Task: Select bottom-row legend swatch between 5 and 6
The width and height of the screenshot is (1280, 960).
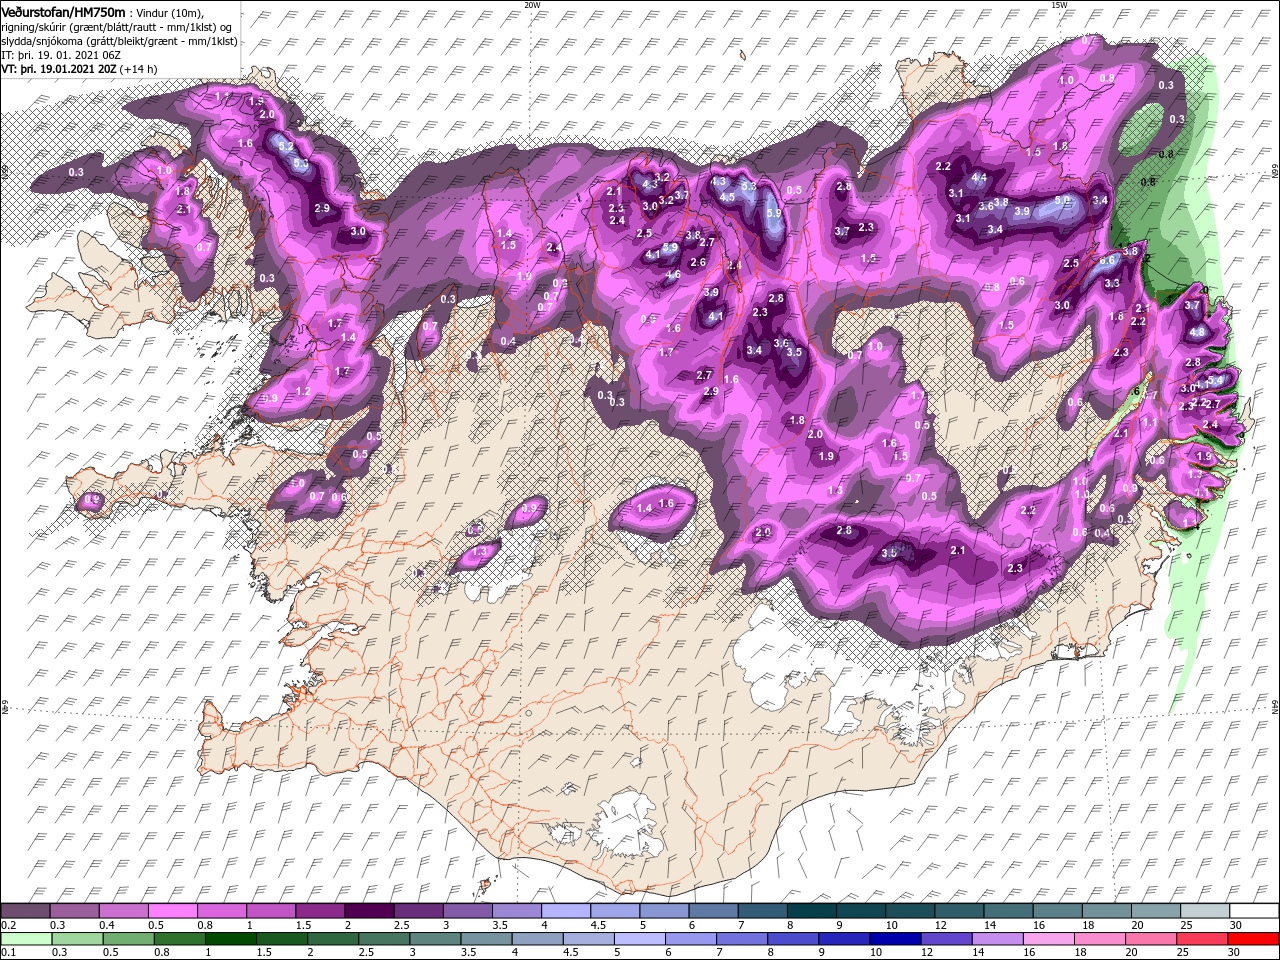Action: pyautogui.click(x=640, y=939)
